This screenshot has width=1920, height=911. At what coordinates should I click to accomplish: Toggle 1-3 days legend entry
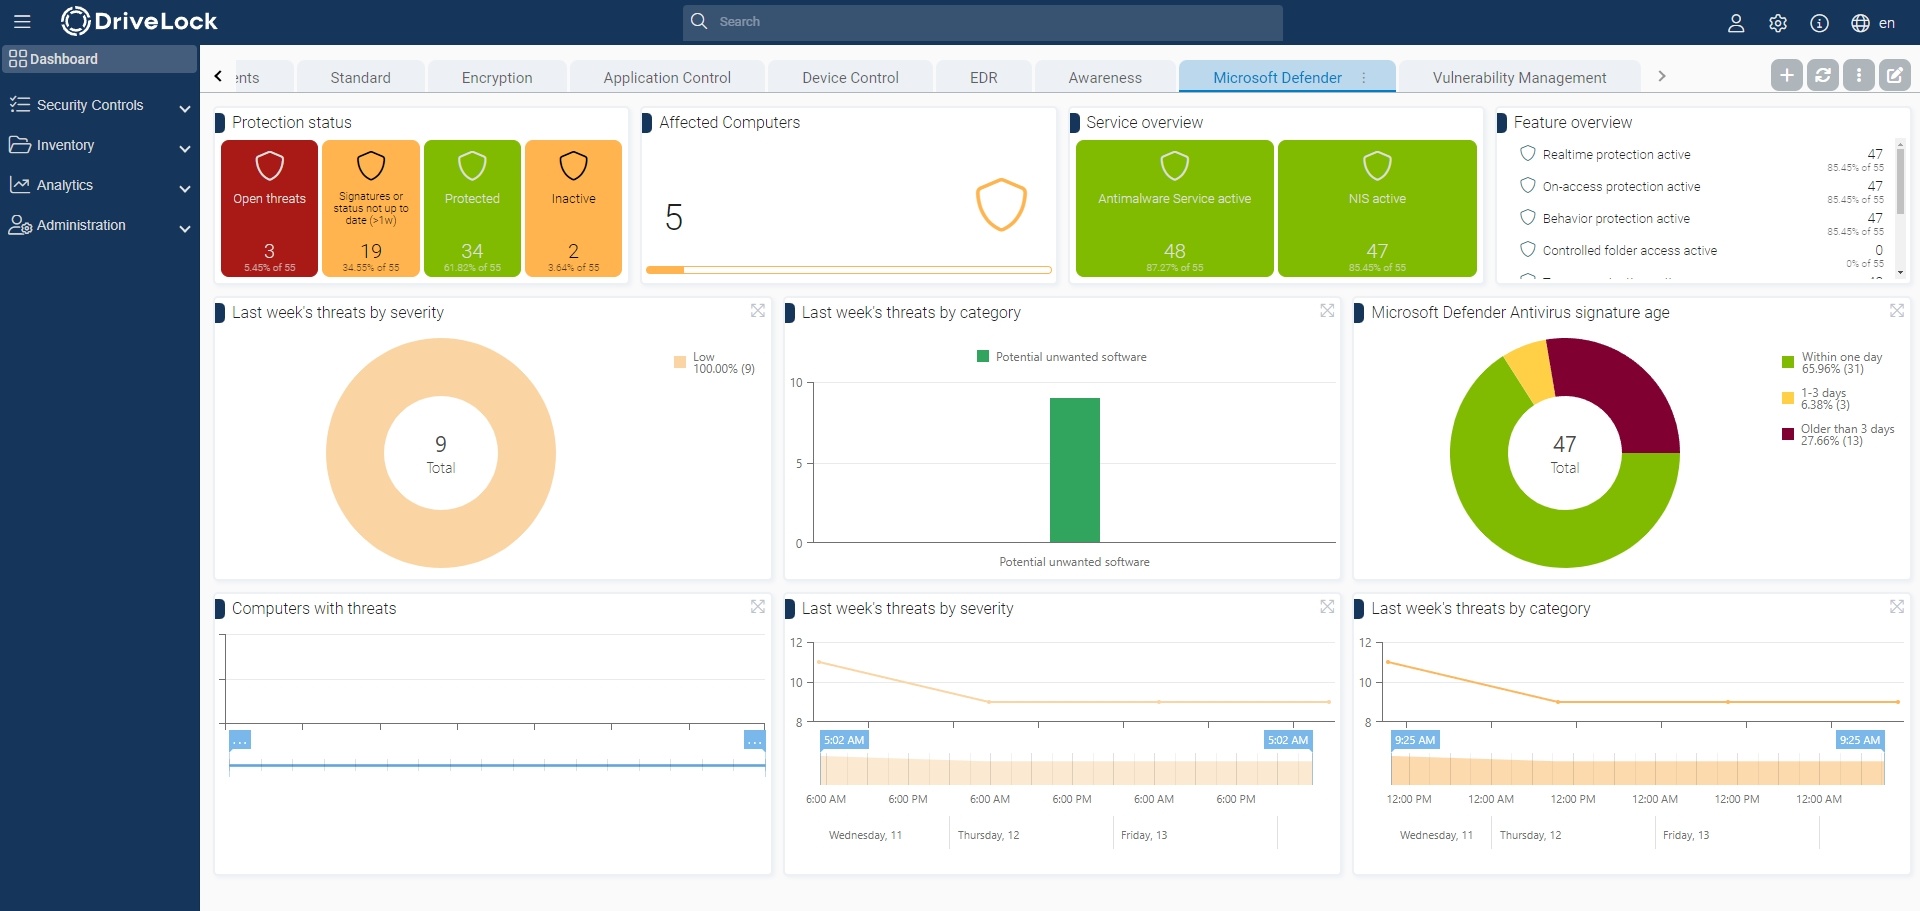click(1816, 399)
